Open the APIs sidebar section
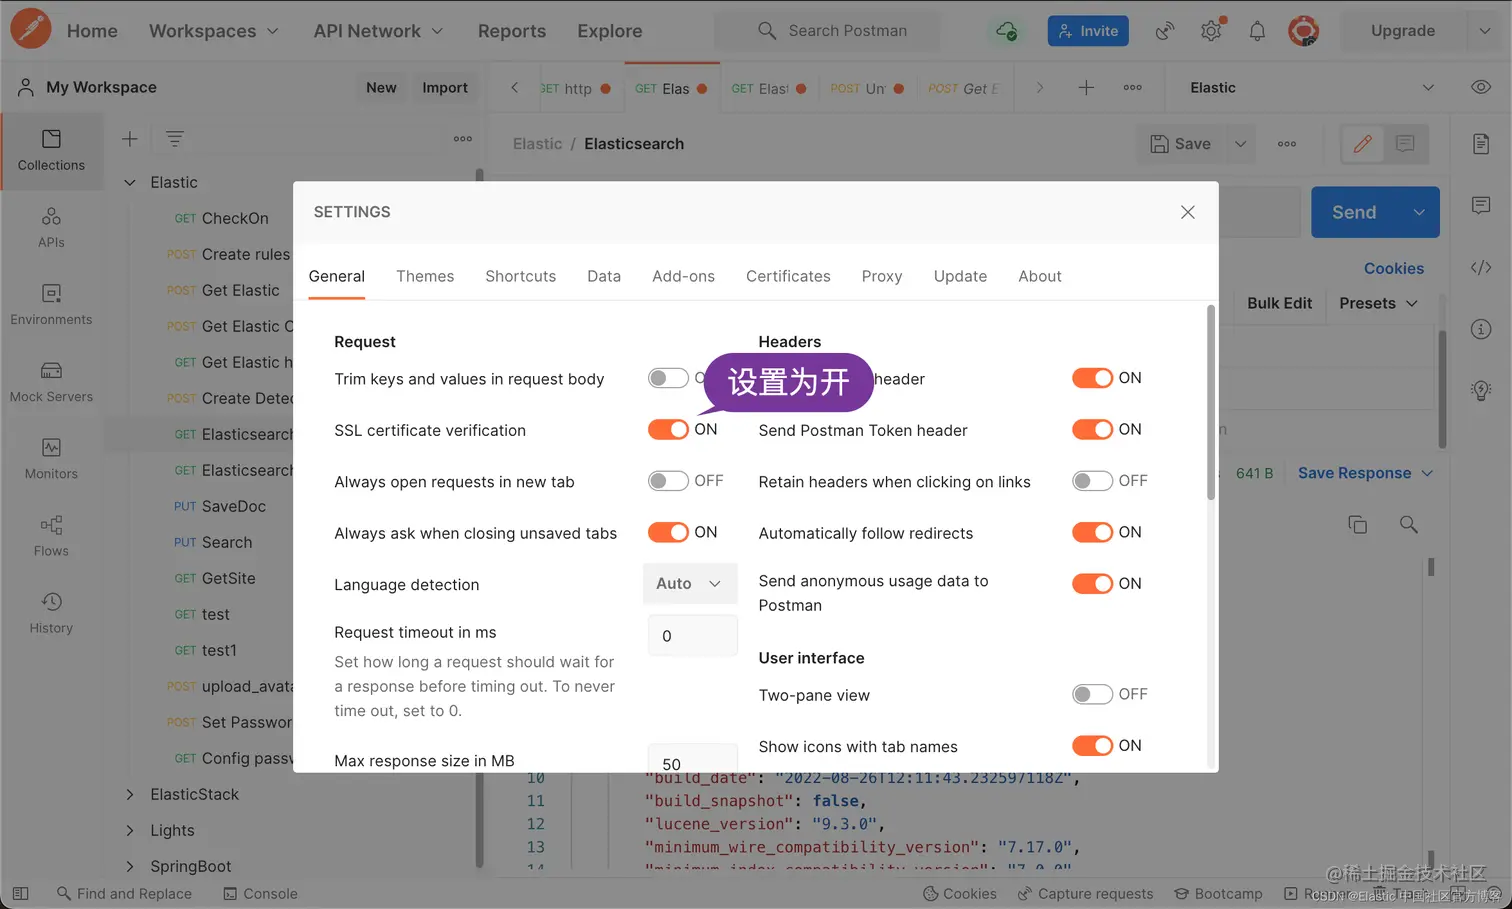 point(51,228)
